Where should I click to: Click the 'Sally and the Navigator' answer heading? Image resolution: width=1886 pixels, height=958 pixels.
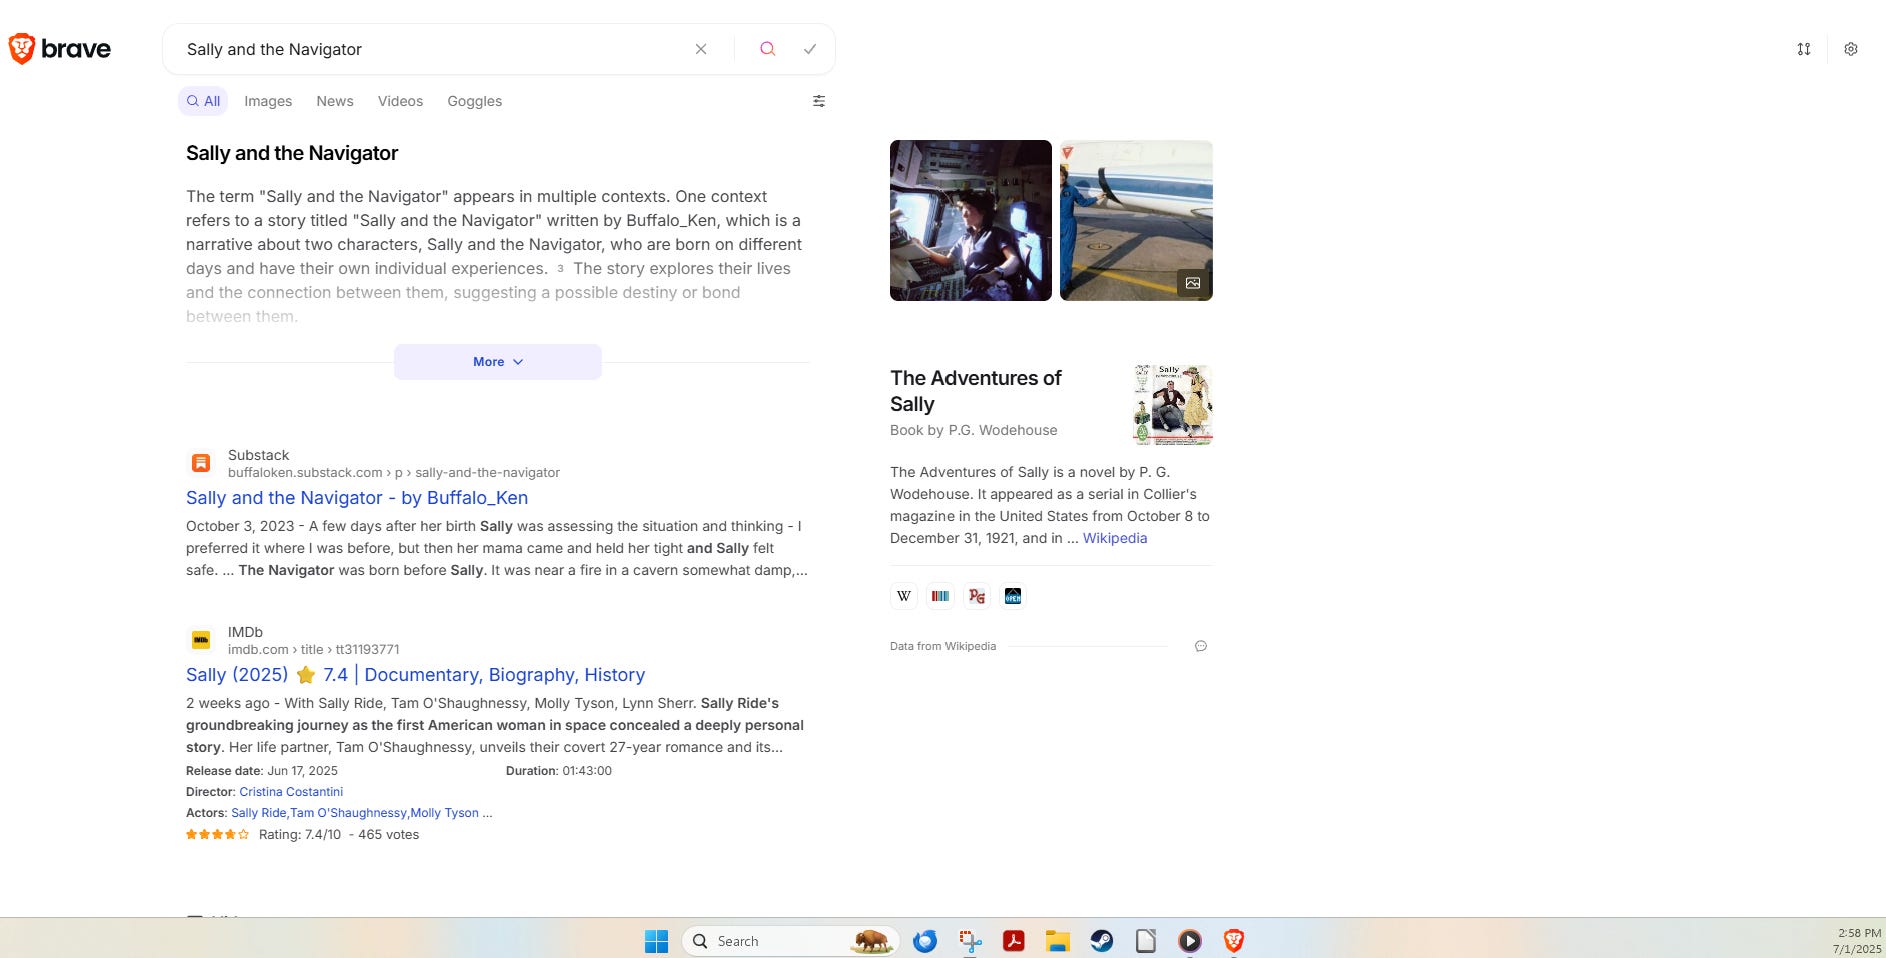pos(292,153)
